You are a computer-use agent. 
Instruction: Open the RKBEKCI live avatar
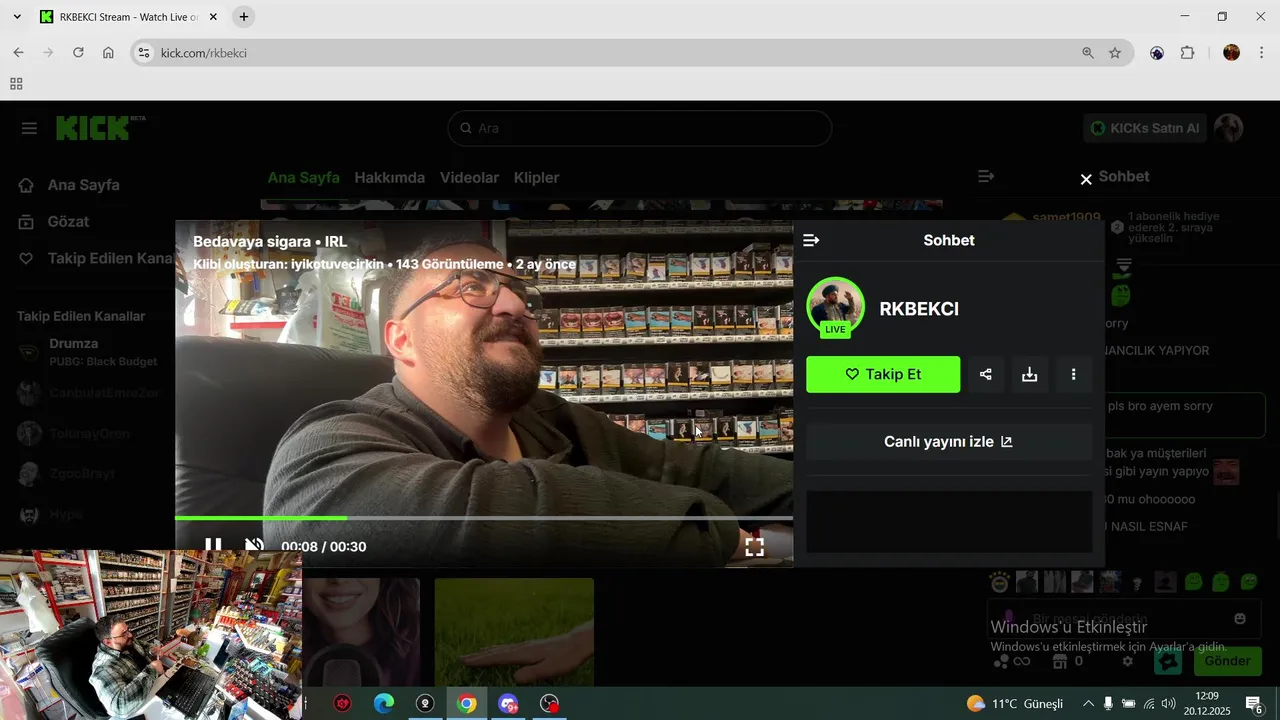point(835,307)
